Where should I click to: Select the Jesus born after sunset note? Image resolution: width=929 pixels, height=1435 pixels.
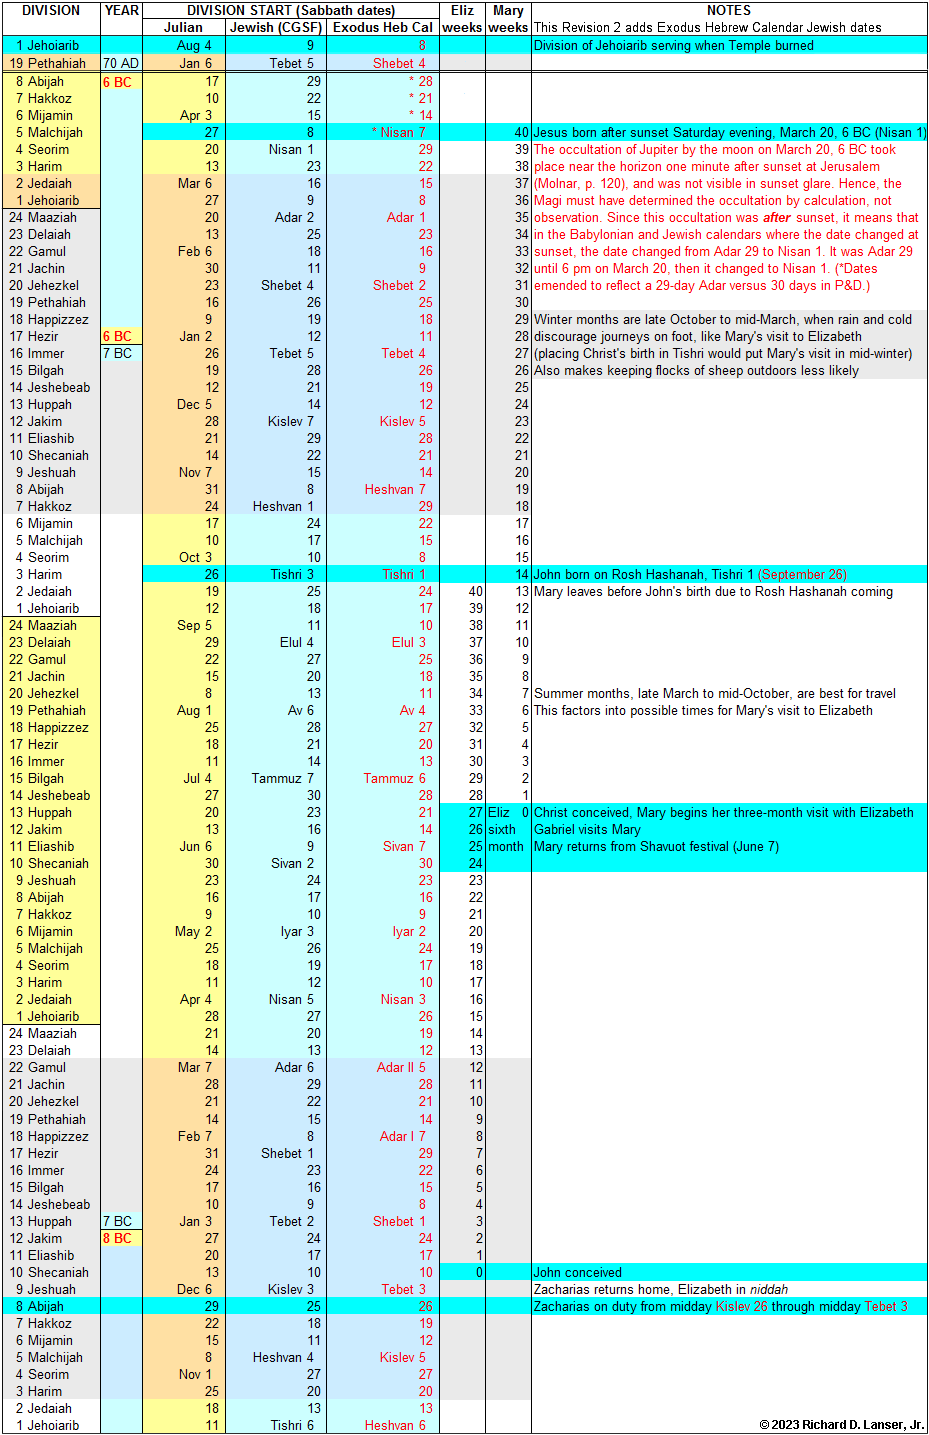click(x=729, y=132)
